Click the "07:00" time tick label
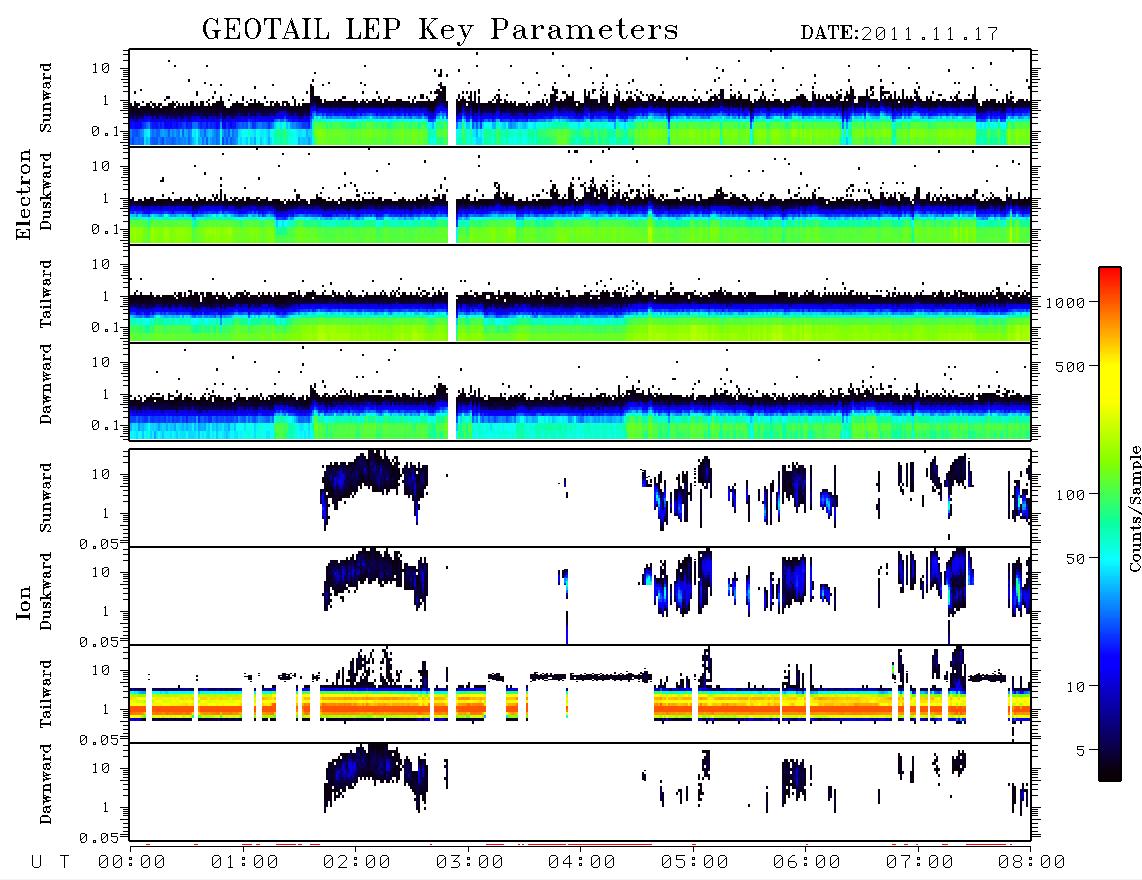The width and height of the screenshot is (1142, 880). click(x=920, y=863)
